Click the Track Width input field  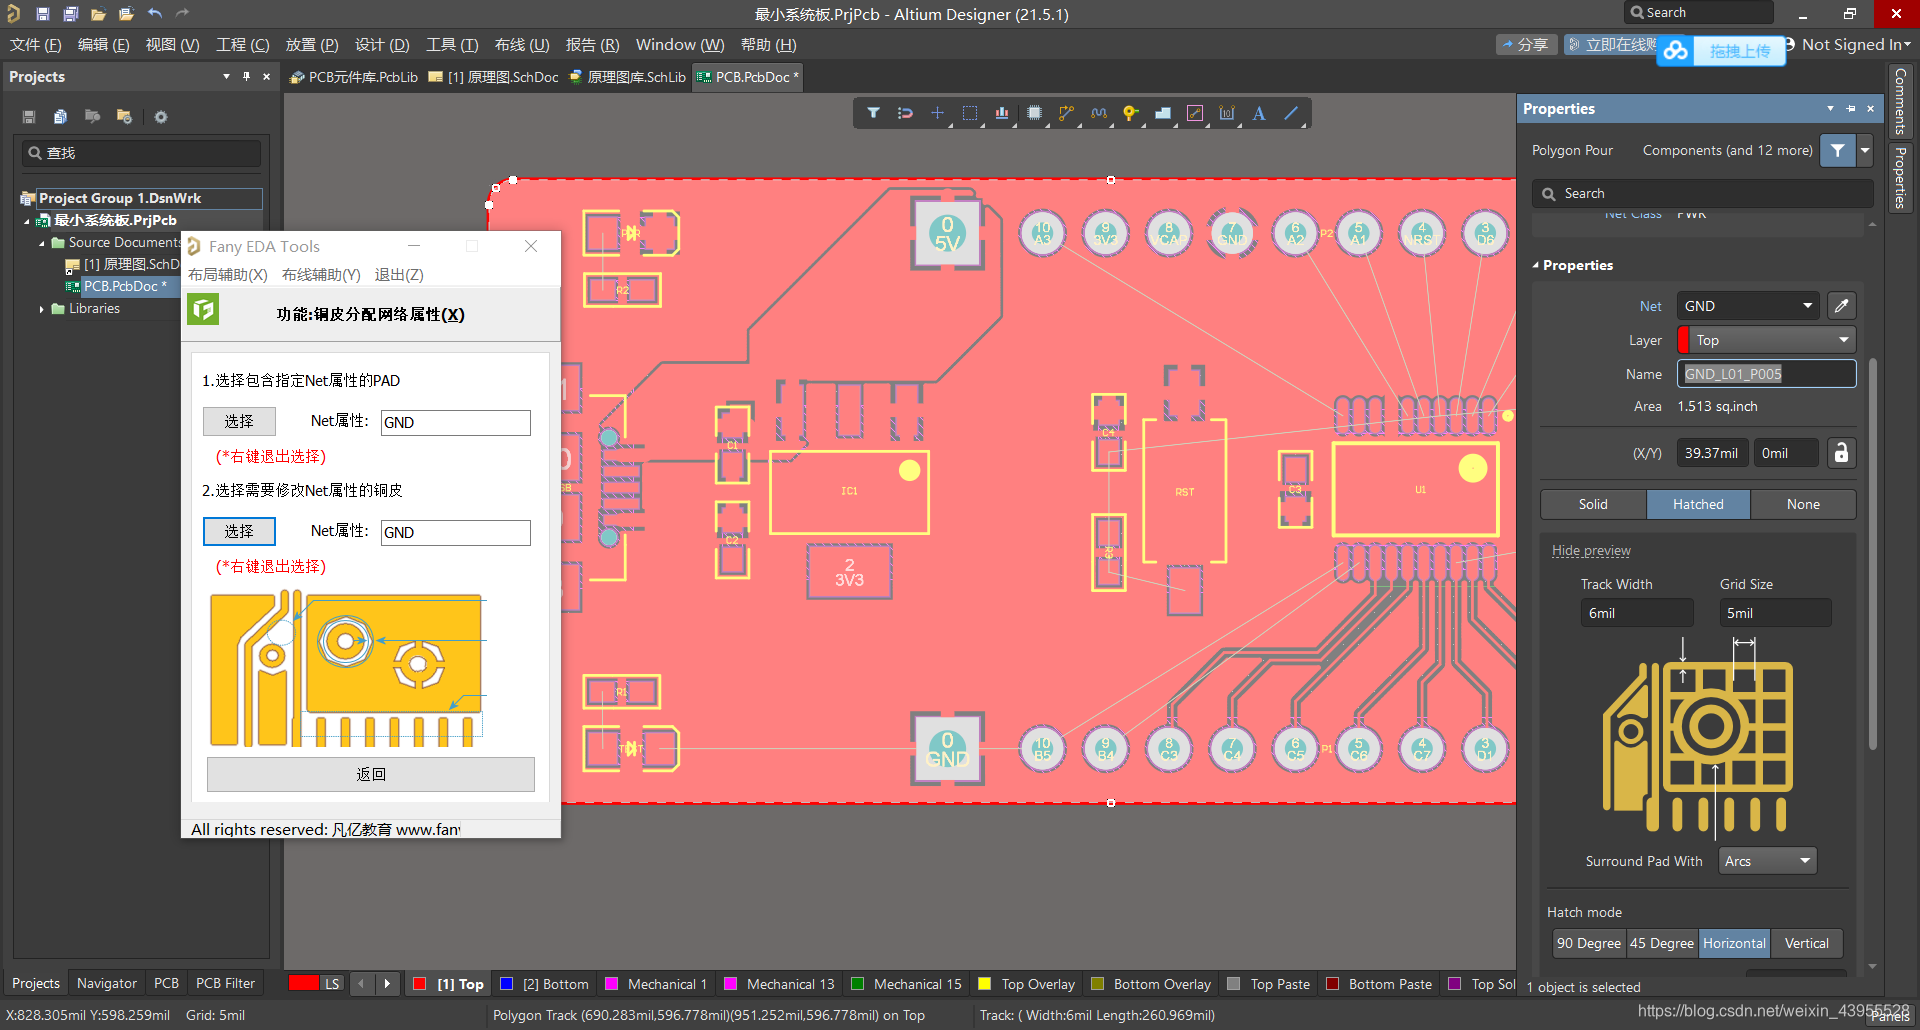pyautogui.click(x=1636, y=613)
